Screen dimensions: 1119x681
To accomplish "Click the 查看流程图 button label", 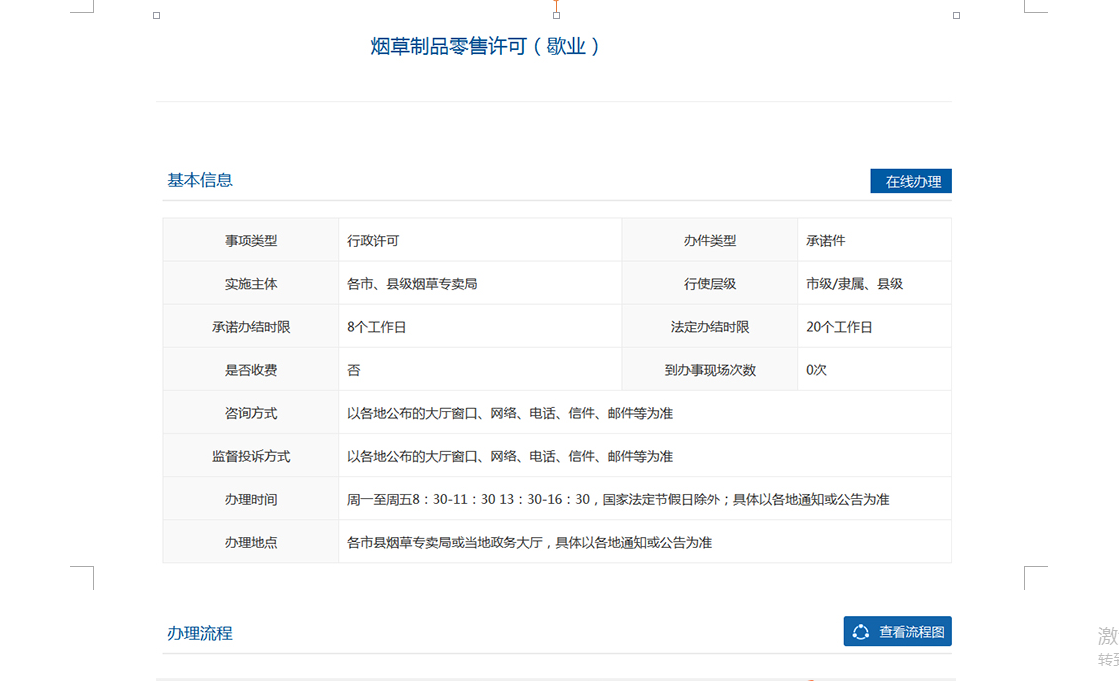I will 910,632.
